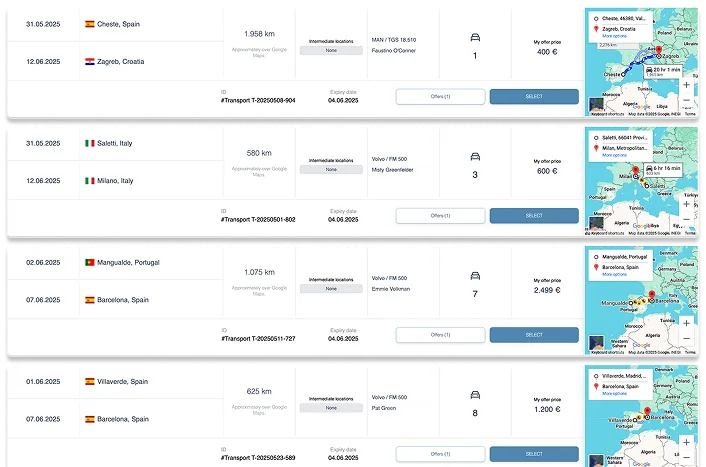Click the red Zagreb destination pin on map

click(658, 49)
